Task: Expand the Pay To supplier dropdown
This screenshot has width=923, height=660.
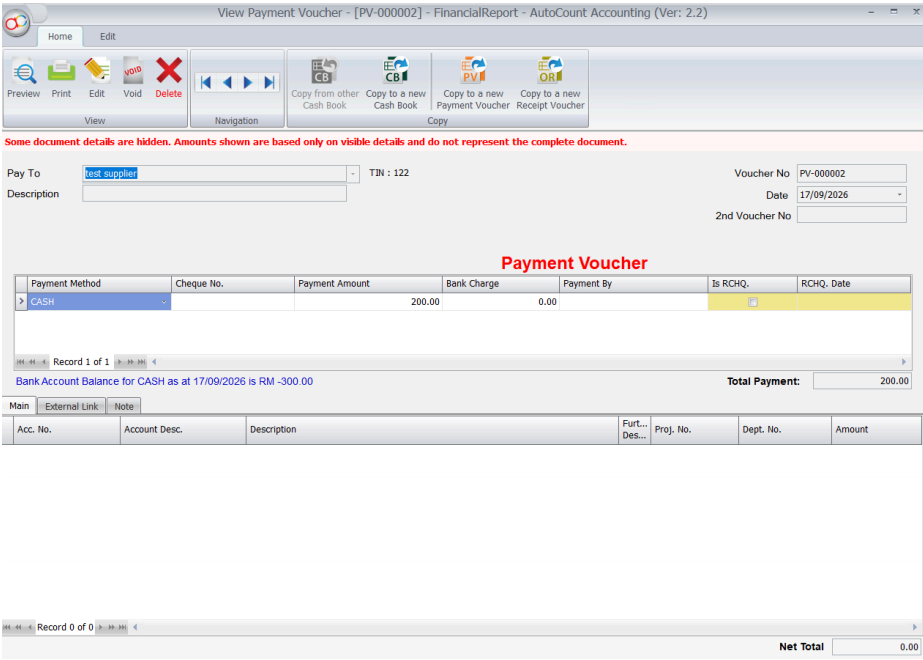Action: [x=353, y=174]
